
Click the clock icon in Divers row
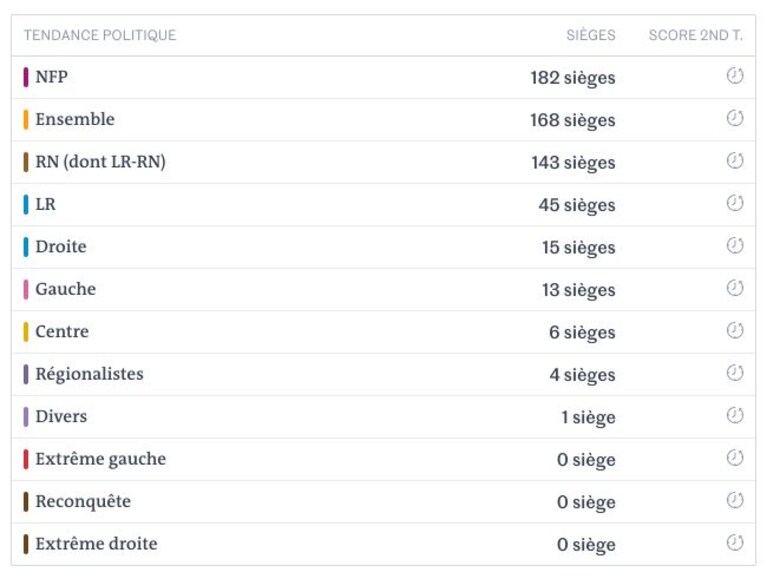click(735, 416)
